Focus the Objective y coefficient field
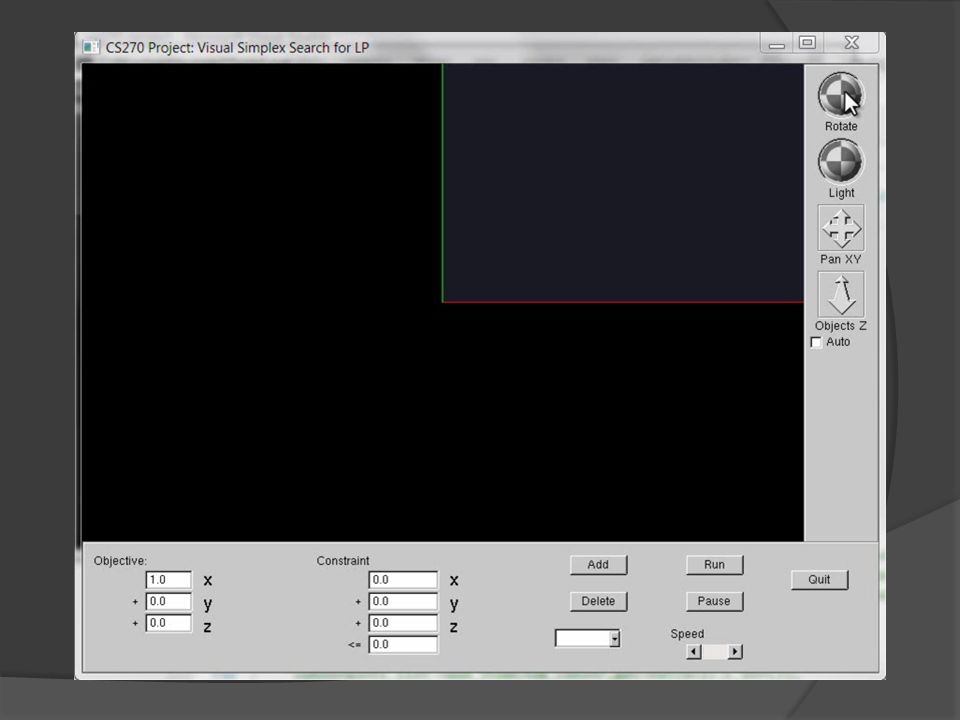960x720 pixels. (x=168, y=601)
